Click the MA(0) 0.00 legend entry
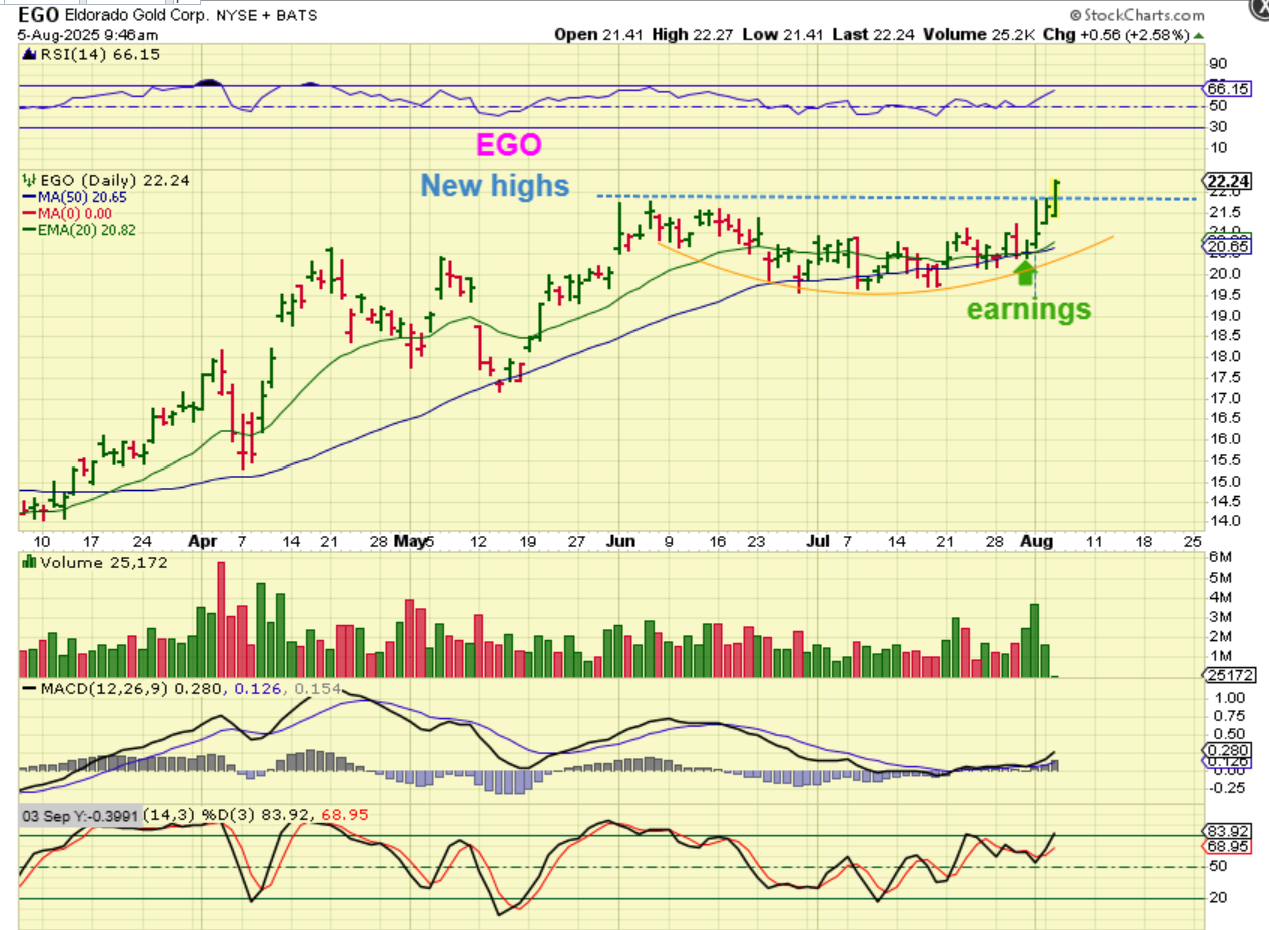1269x930 pixels. click(x=67, y=213)
